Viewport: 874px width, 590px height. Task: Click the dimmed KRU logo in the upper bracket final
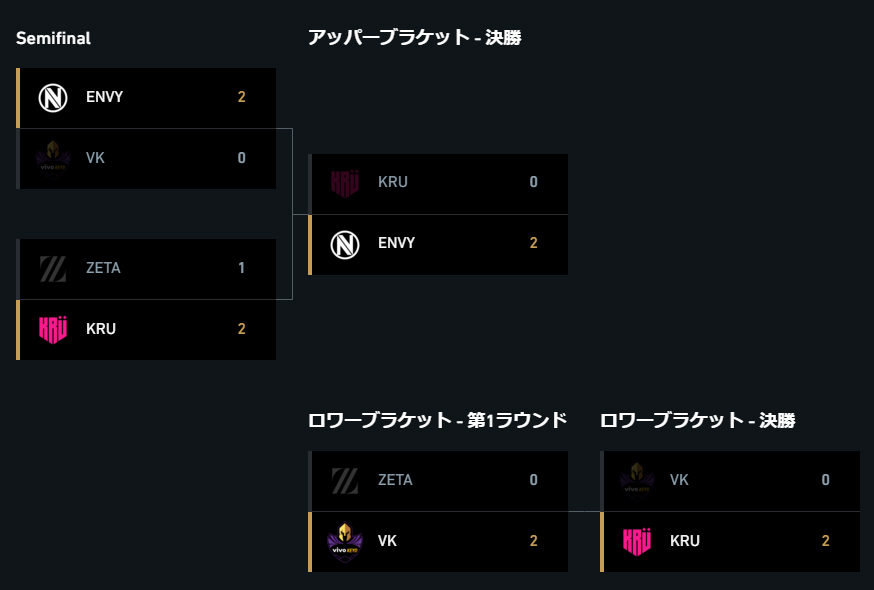click(345, 183)
